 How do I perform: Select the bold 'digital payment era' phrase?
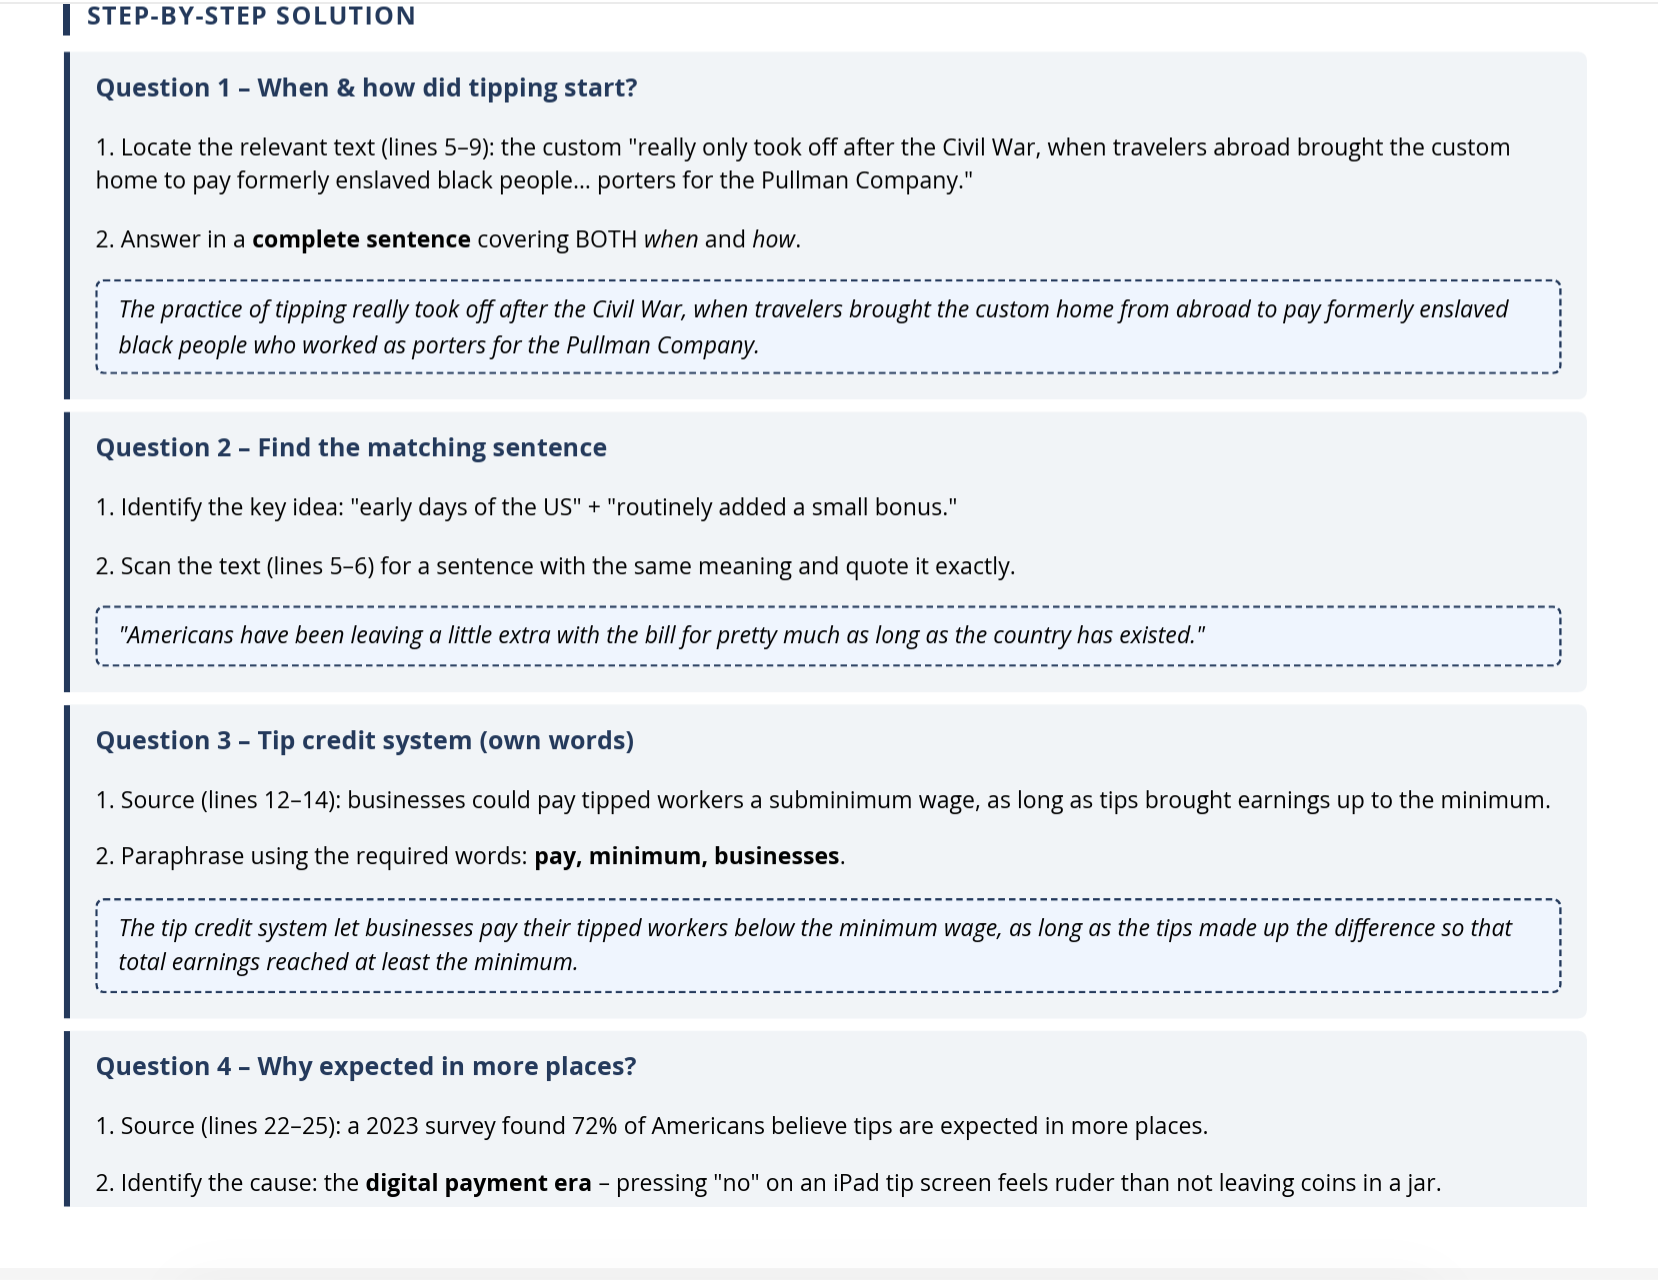click(478, 1183)
